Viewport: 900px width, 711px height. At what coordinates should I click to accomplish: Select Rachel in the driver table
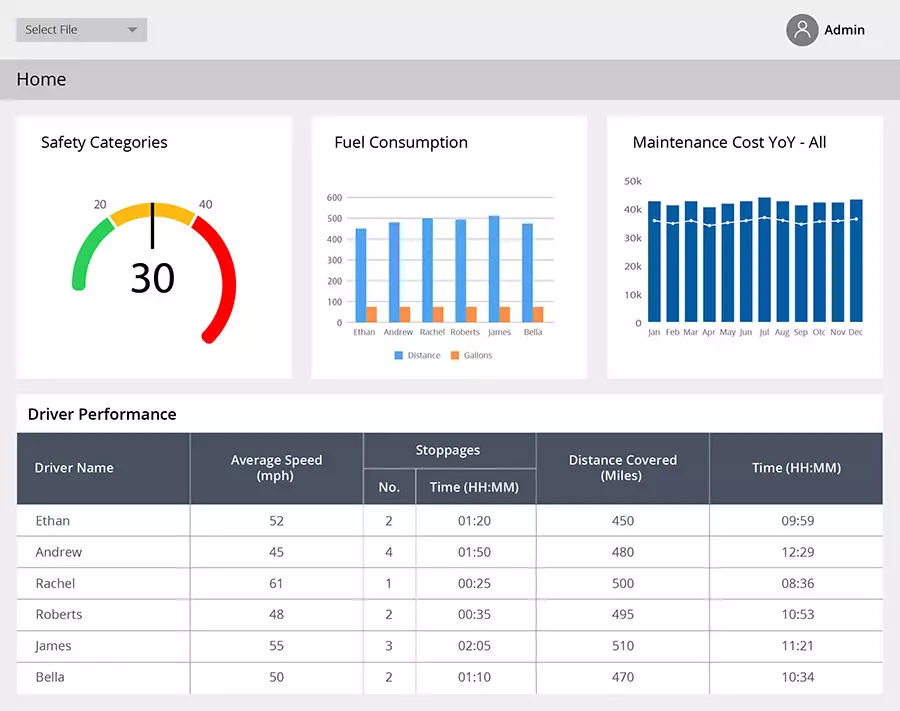pos(55,583)
